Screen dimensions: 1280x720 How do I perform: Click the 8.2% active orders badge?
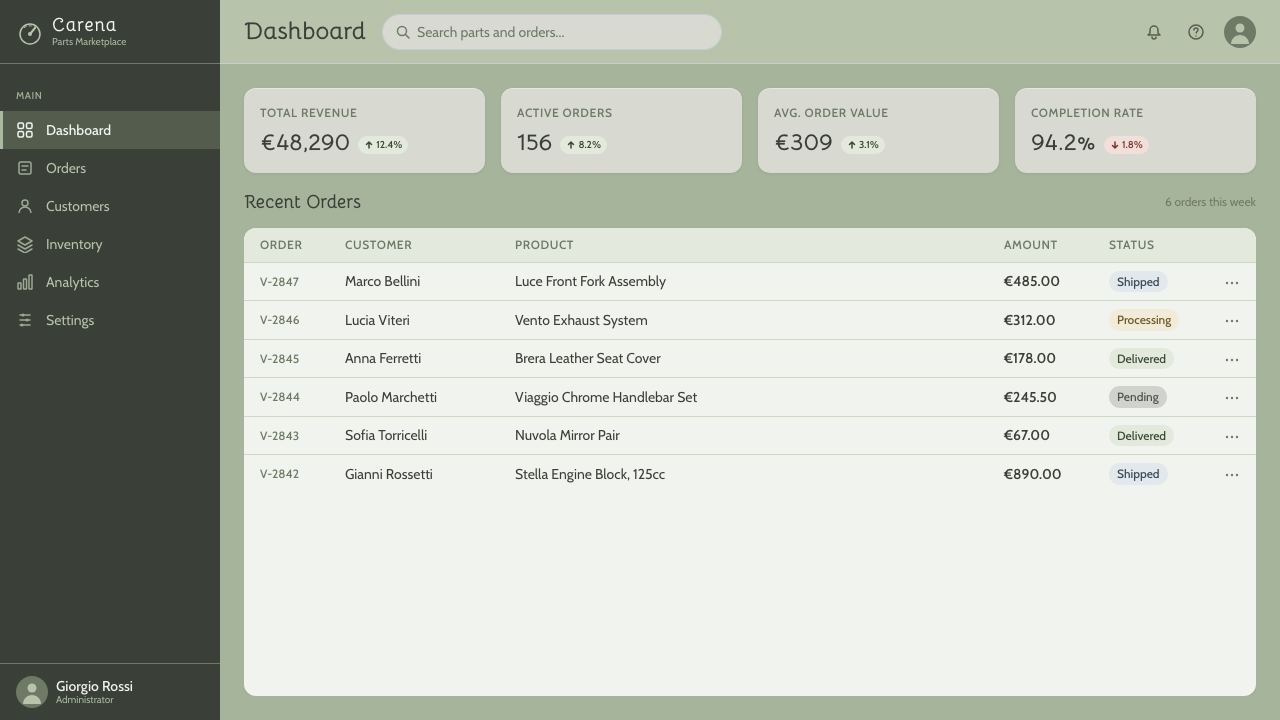(x=583, y=145)
